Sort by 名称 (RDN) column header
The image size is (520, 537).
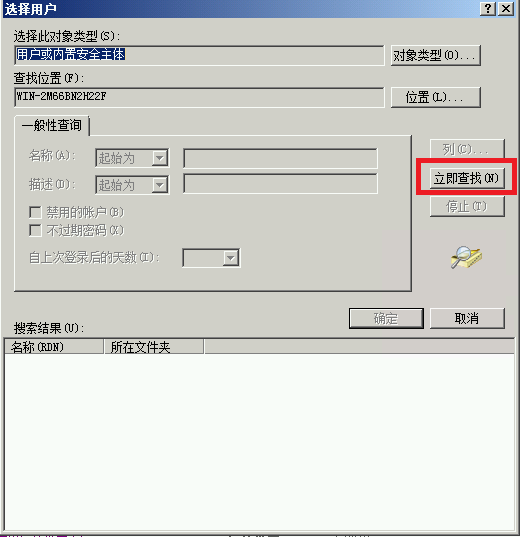[x=54, y=347]
